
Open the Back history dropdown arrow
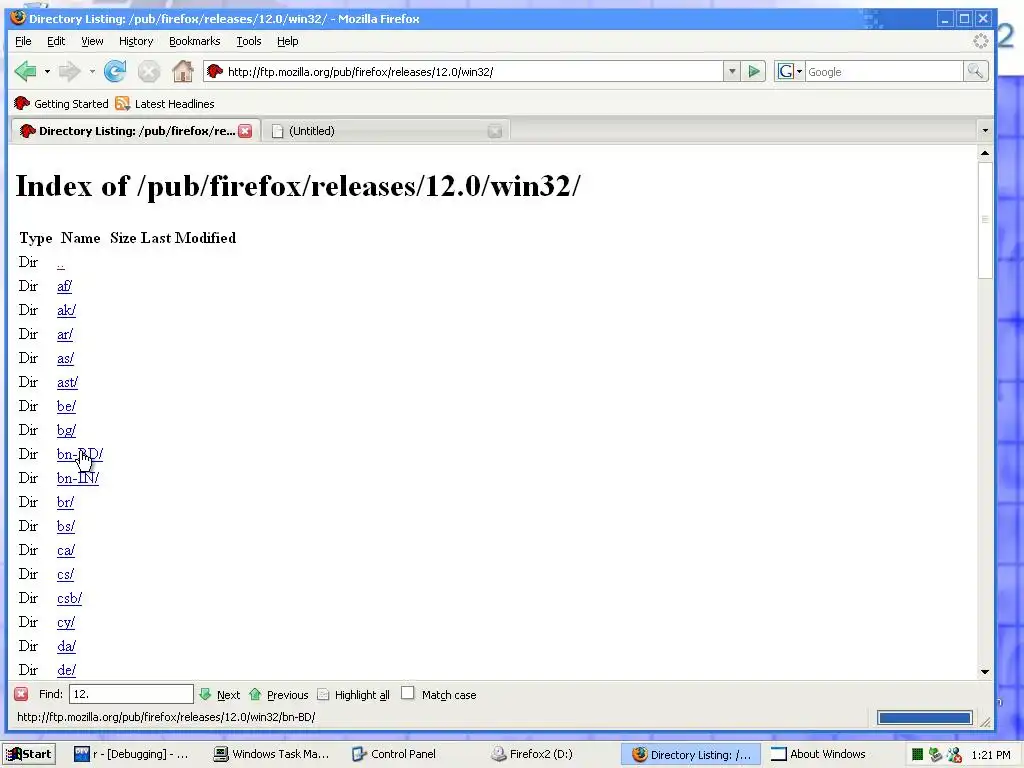47,71
